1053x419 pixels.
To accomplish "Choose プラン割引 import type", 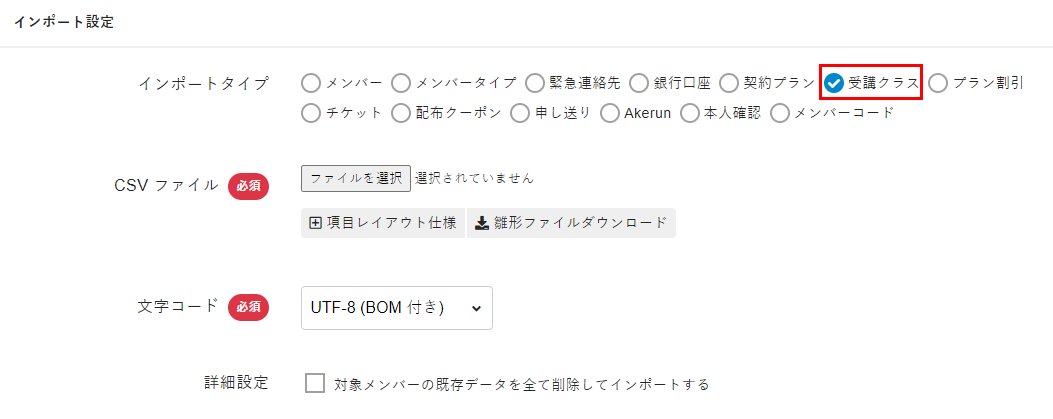I will 938,83.
